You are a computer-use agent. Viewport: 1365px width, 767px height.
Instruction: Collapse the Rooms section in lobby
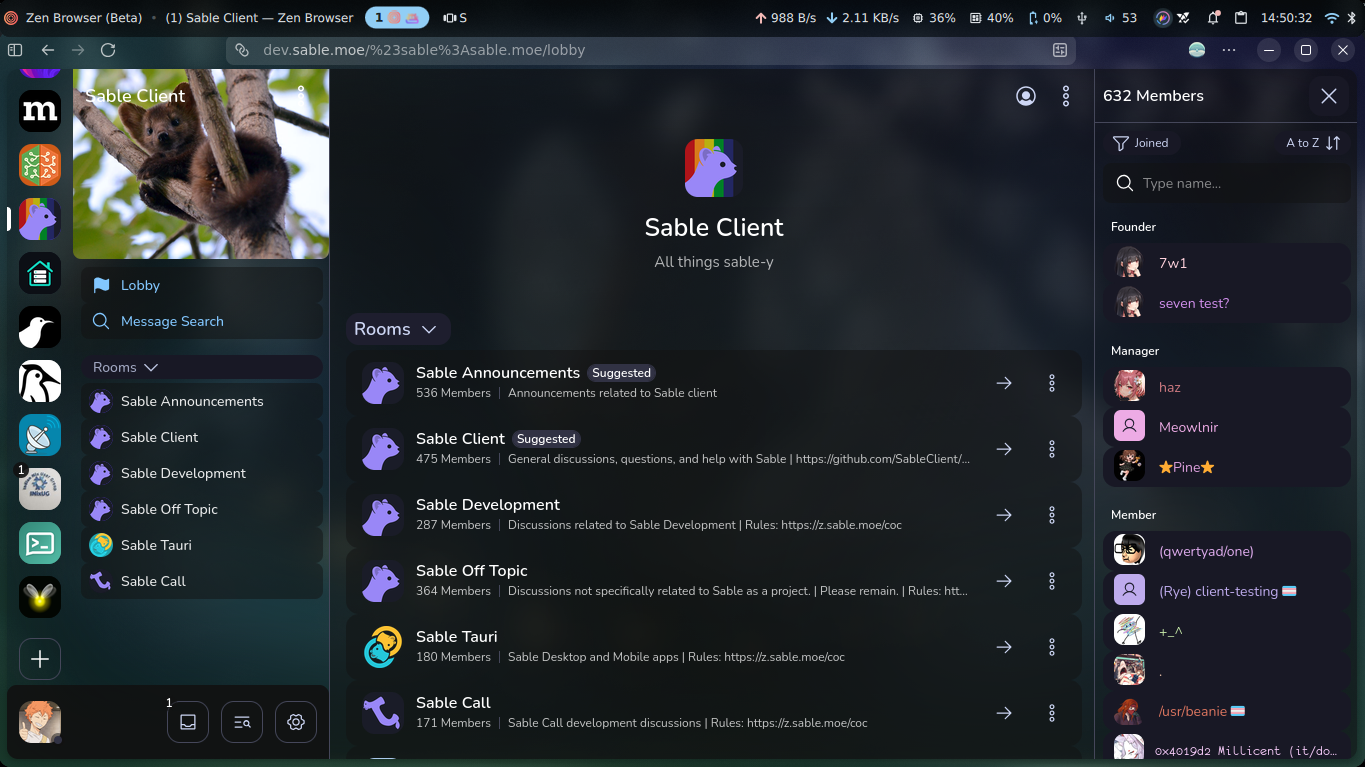tap(397, 329)
